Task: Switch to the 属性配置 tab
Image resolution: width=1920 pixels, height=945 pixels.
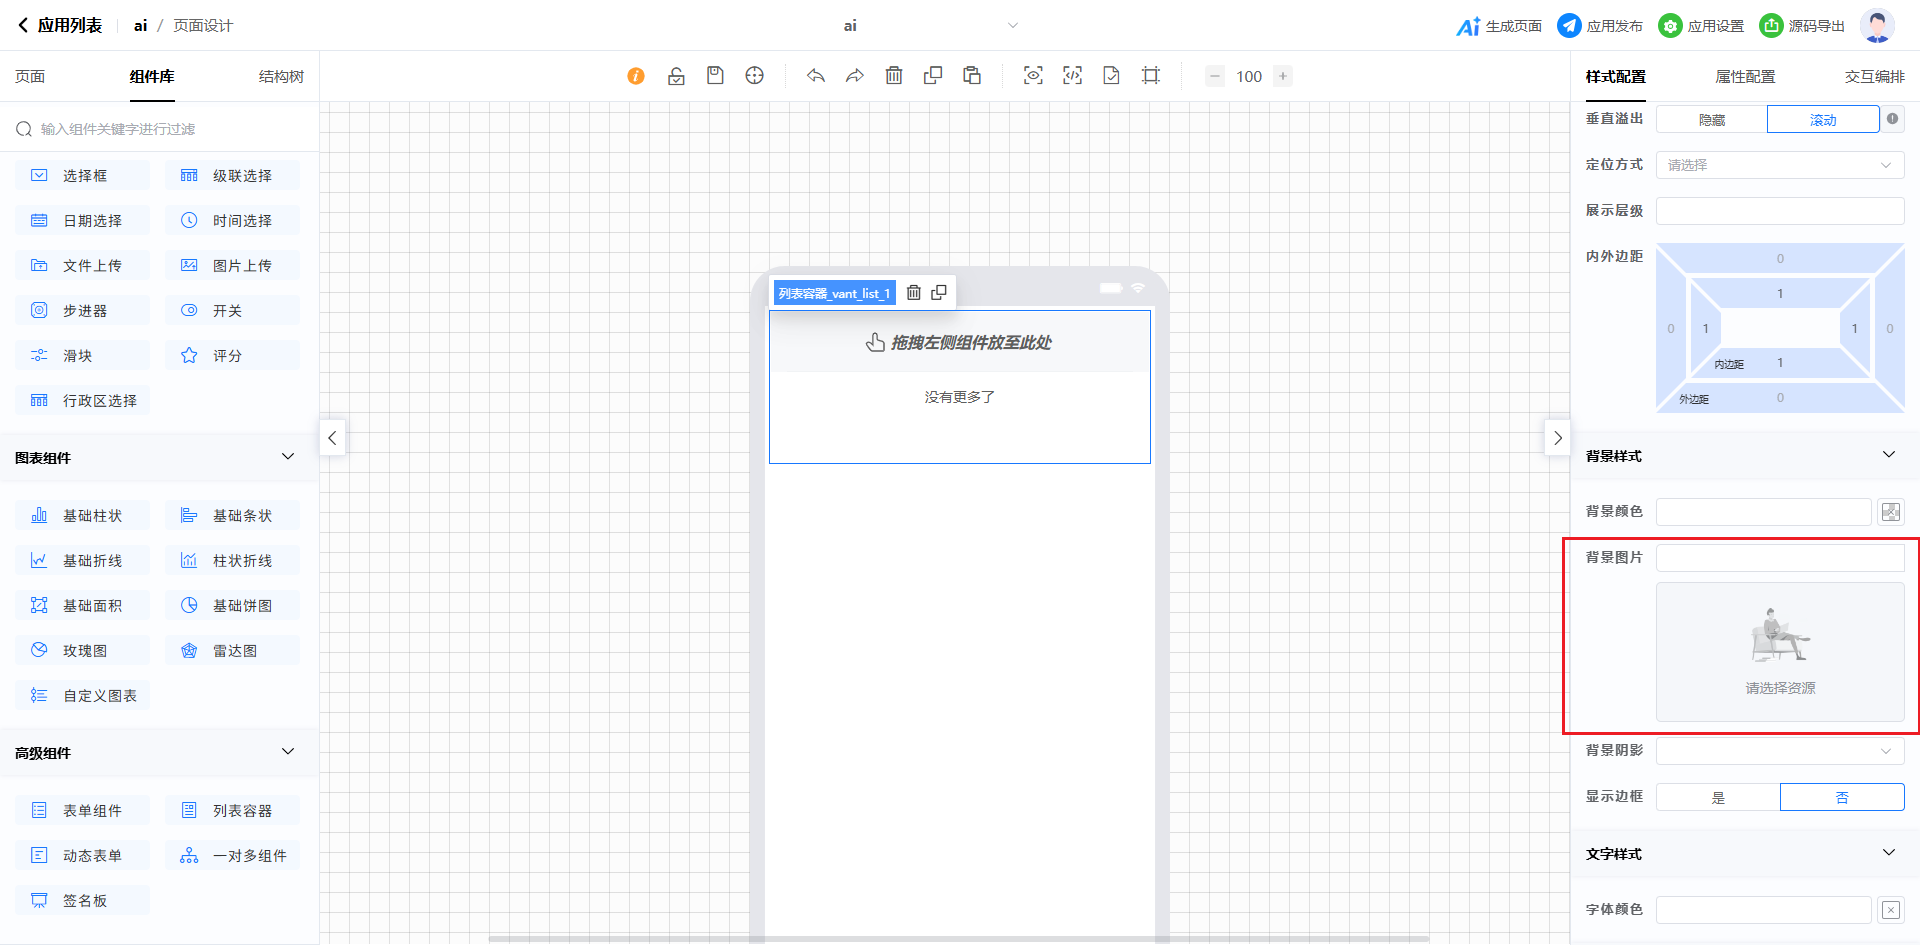Action: point(1745,77)
